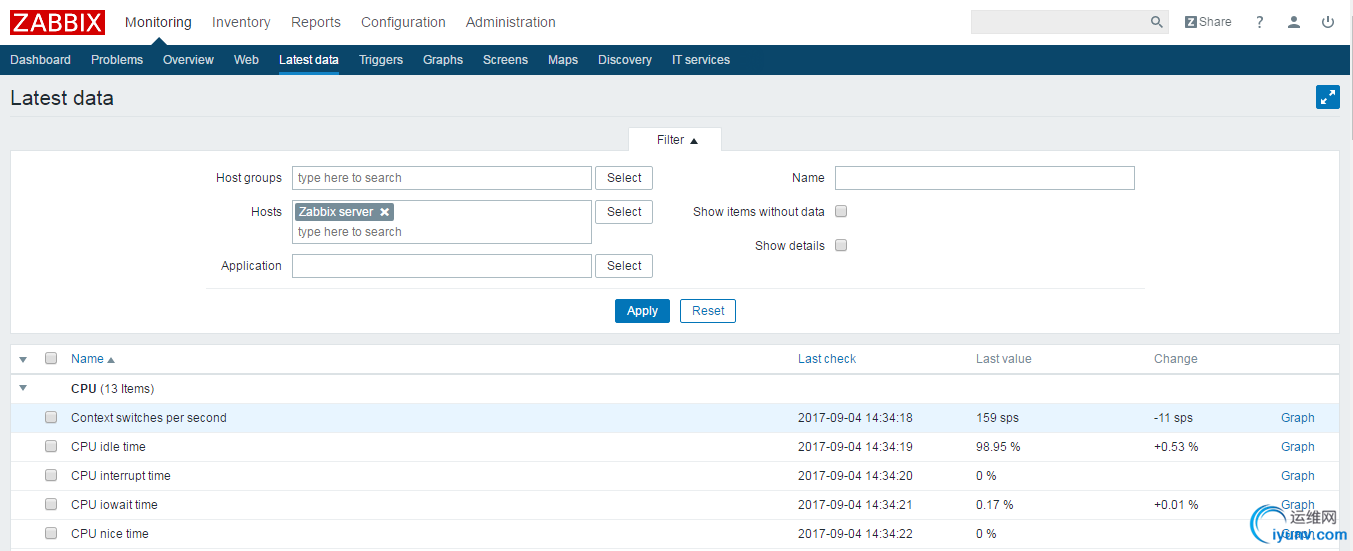This screenshot has height=551, width=1353.
Task: Open the user profile icon
Action: click(x=1294, y=22)
